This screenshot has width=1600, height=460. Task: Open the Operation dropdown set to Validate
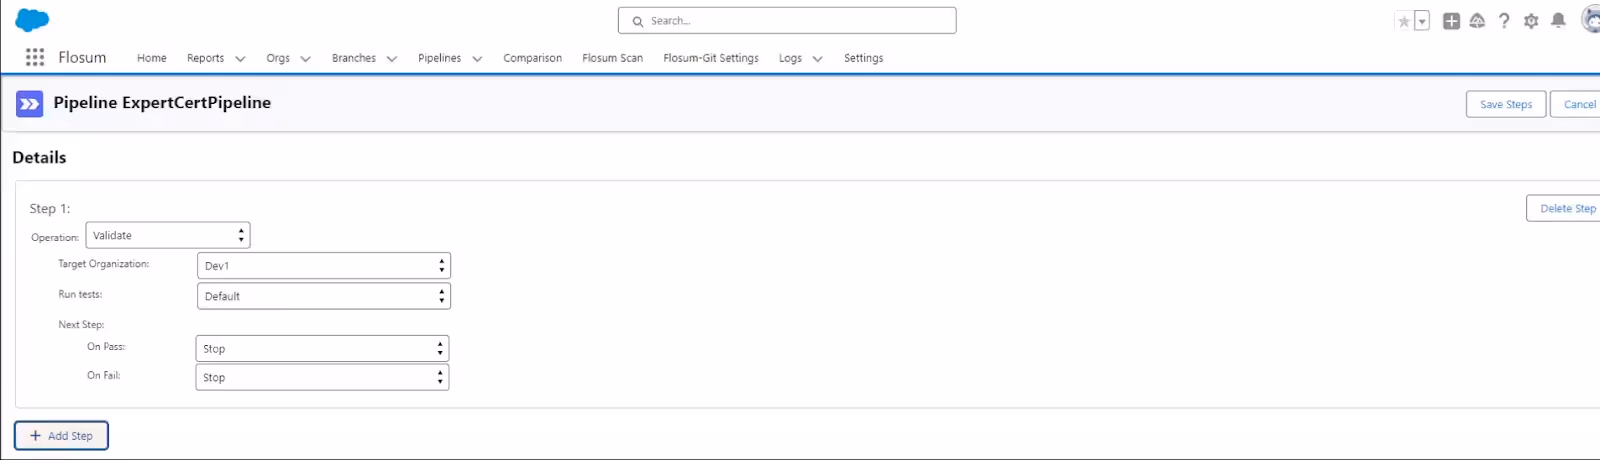pos(168,235)
